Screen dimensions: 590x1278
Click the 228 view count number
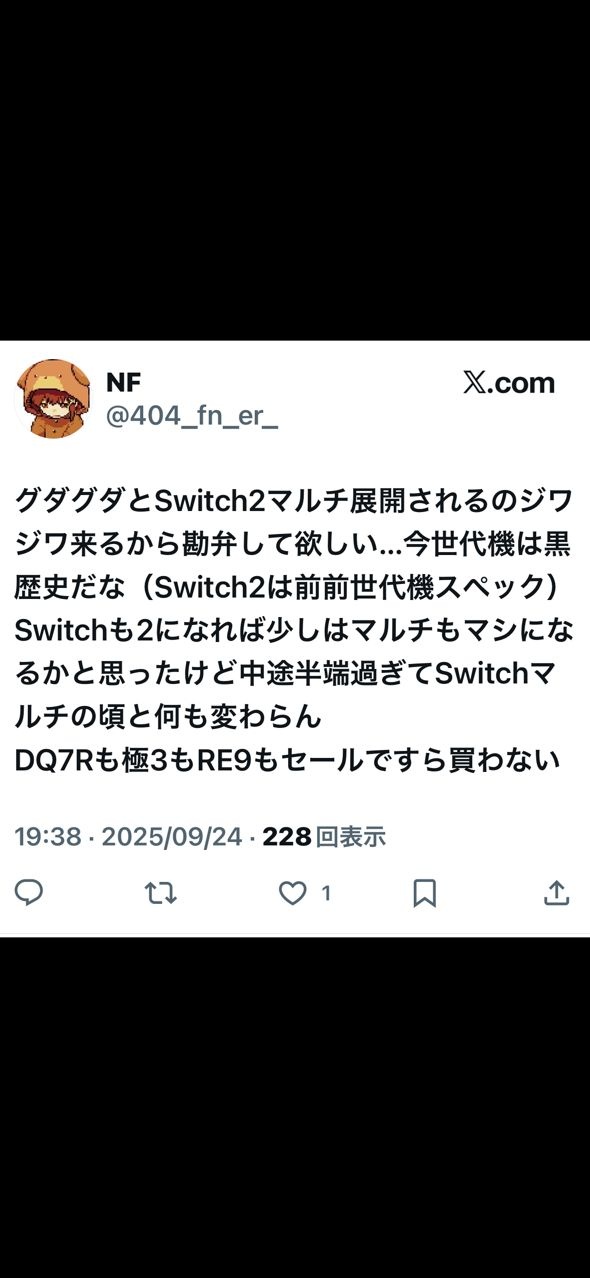tap(287, 837)
